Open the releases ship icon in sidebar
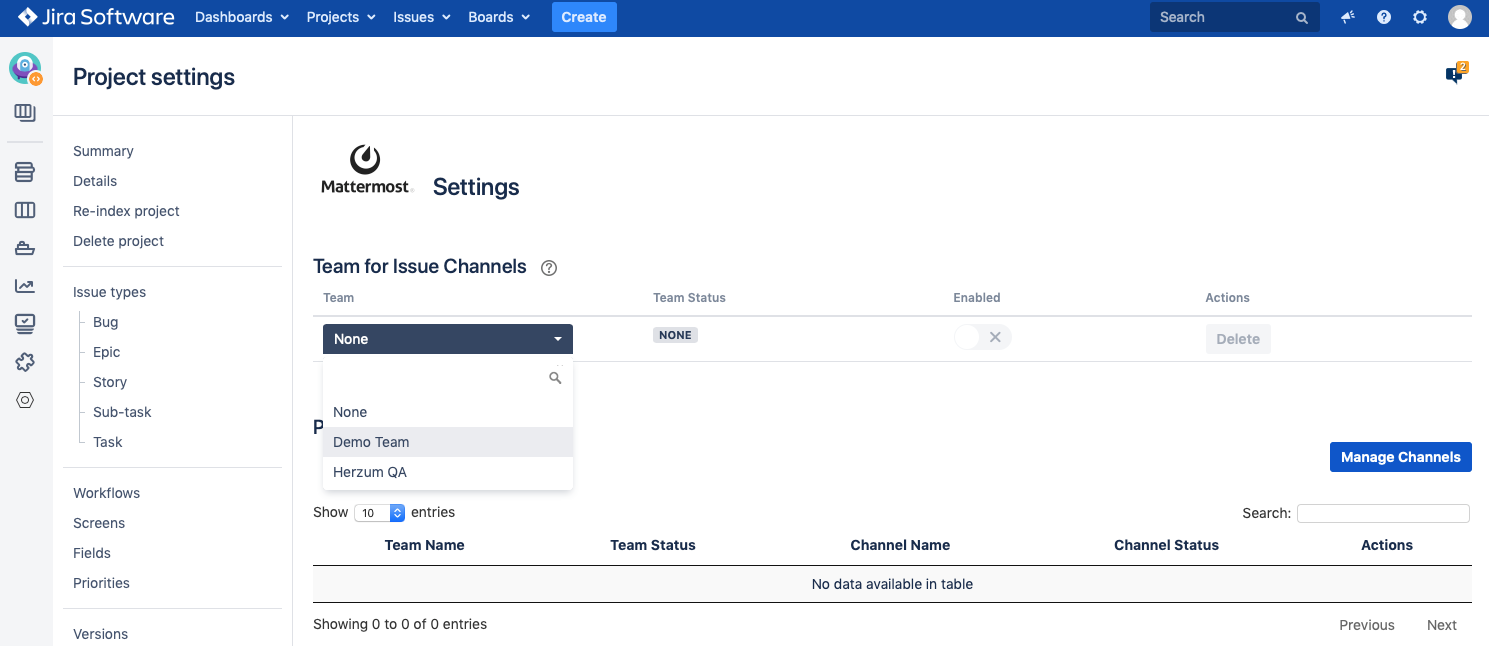Image resolution: width=1489 pixels, height=646 pixels. [25, 248]
